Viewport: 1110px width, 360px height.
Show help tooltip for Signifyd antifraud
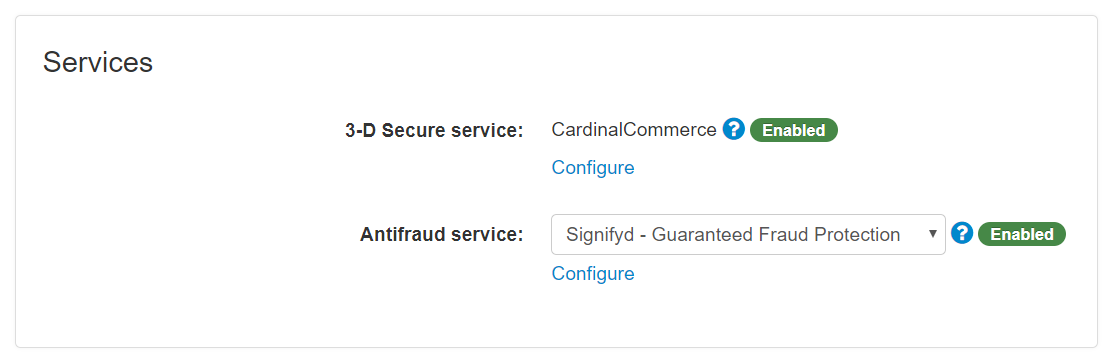[962, 233]
